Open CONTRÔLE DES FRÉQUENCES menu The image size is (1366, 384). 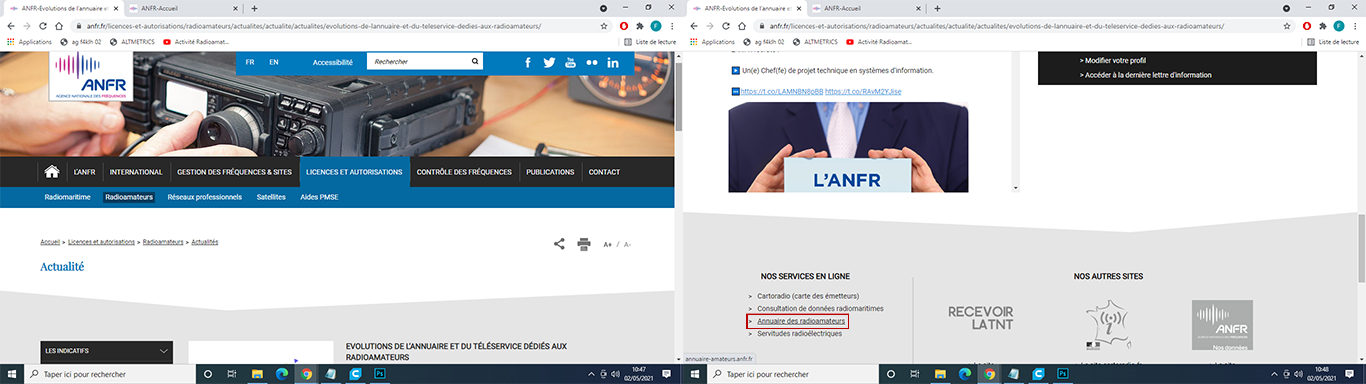pyautogui.click(x=464, y=172)
